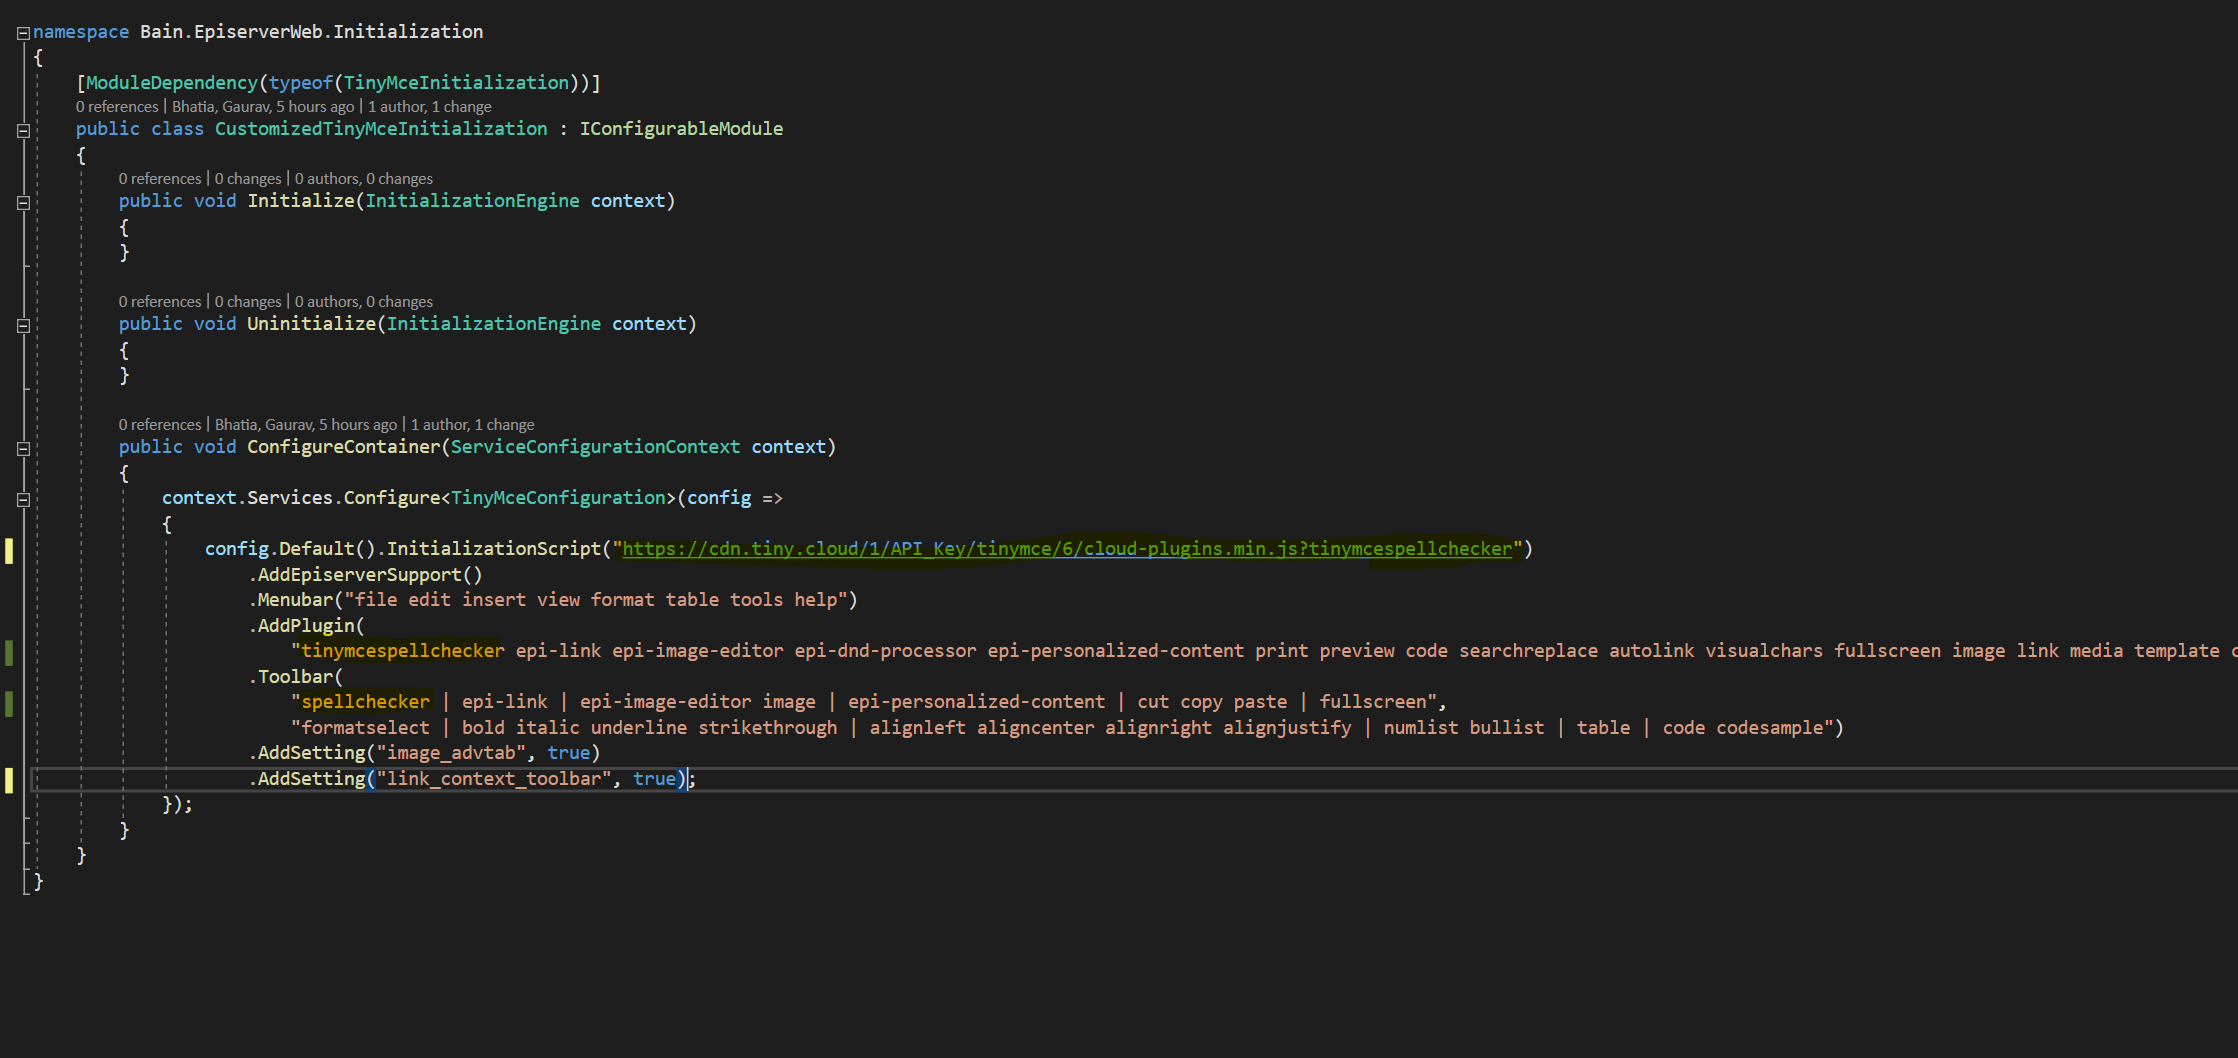Collapse the CustomizedTinyMceInitialization class outline
This screenshot has height=1058, width=2238.
coord(23,130)
